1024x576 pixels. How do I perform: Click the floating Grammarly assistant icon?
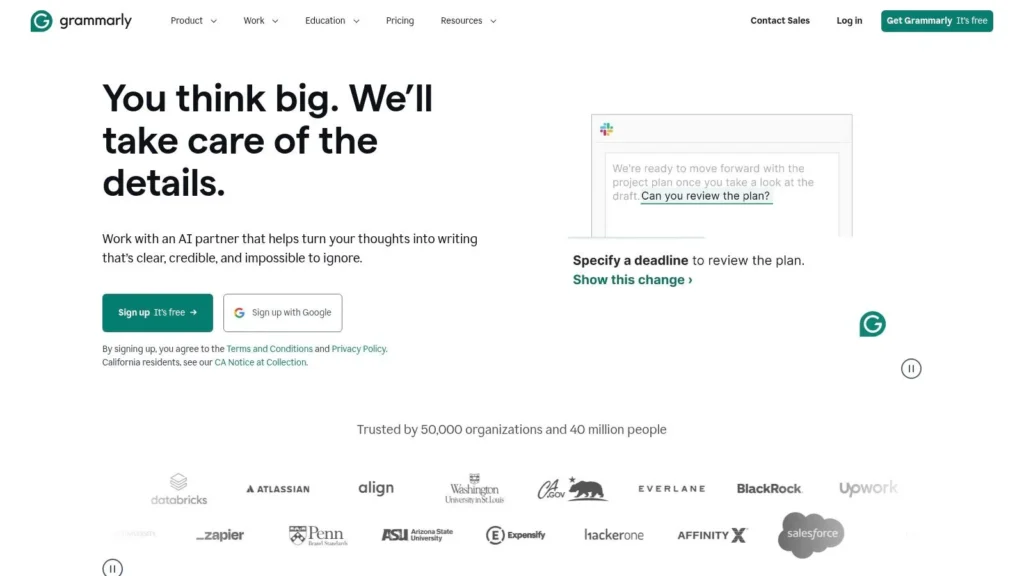click(871, 324)
